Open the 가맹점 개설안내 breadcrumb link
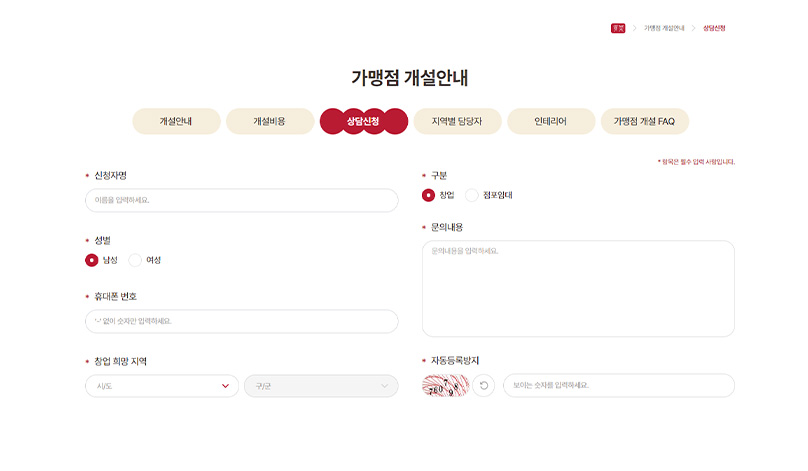This screenshot has width=808, height=471. (x=664, y=28)
